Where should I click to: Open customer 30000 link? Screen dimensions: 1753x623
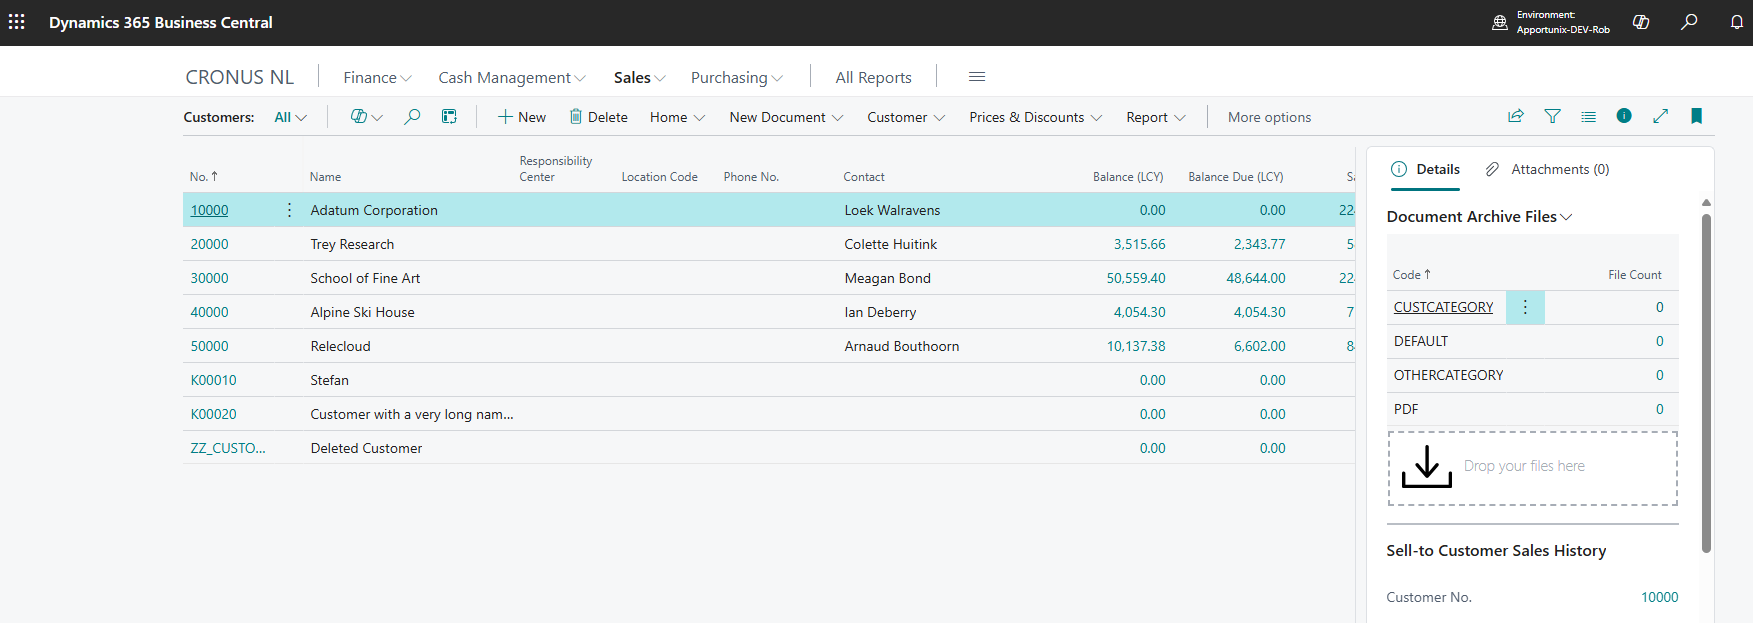[209, 278]
